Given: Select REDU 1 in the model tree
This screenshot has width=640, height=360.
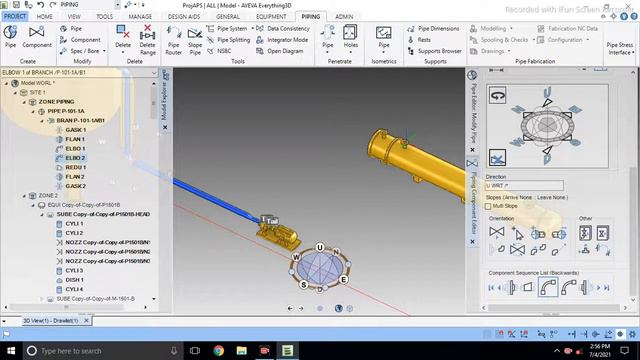Looking at the screenshot, I should click(x=76, y=167).
